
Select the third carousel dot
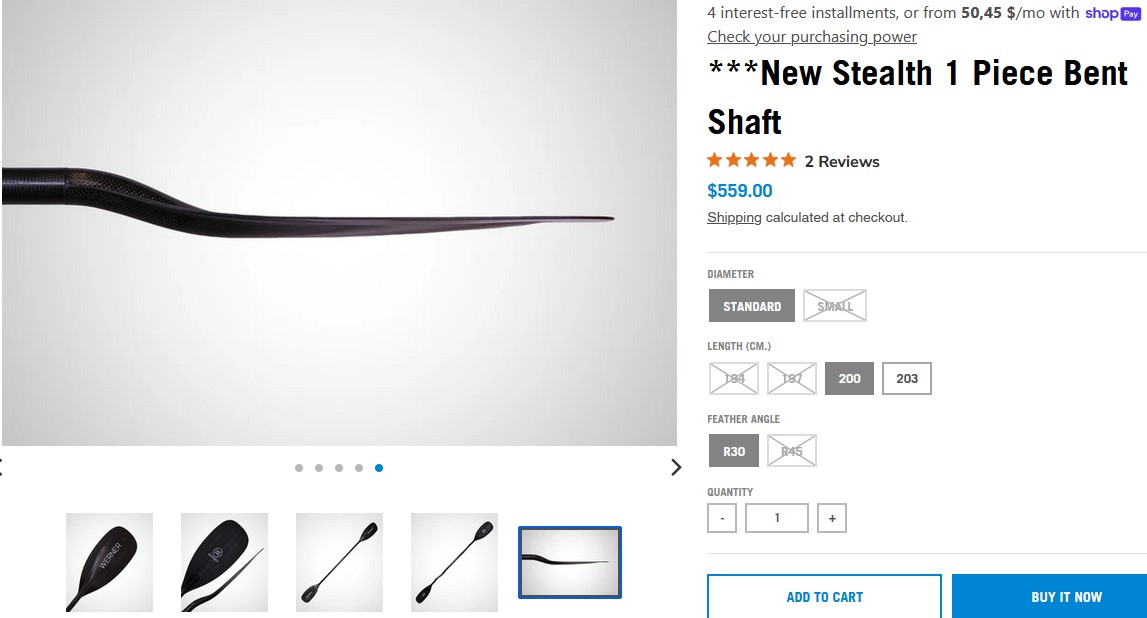[x=339, y=468]
